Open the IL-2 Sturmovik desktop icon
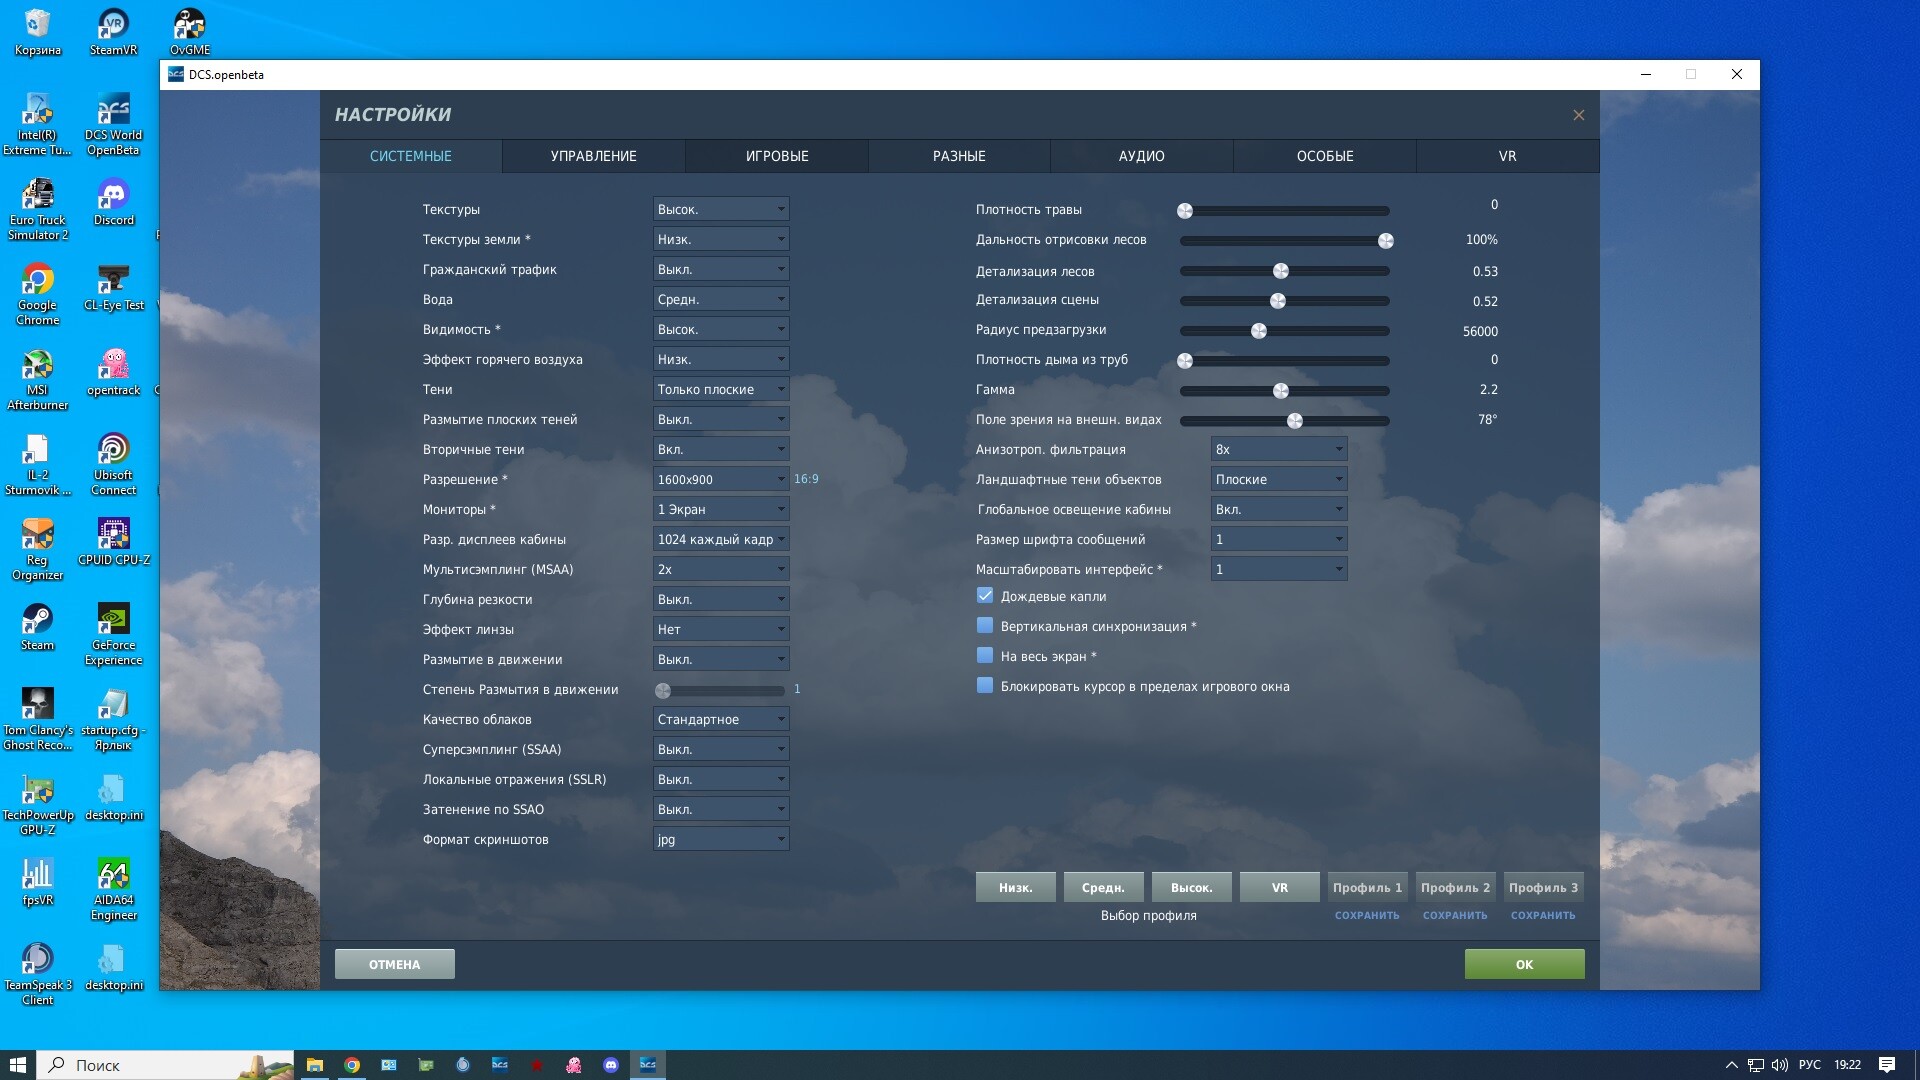1920x1080 pixels. pyautogui.click(x=37, y=465)
